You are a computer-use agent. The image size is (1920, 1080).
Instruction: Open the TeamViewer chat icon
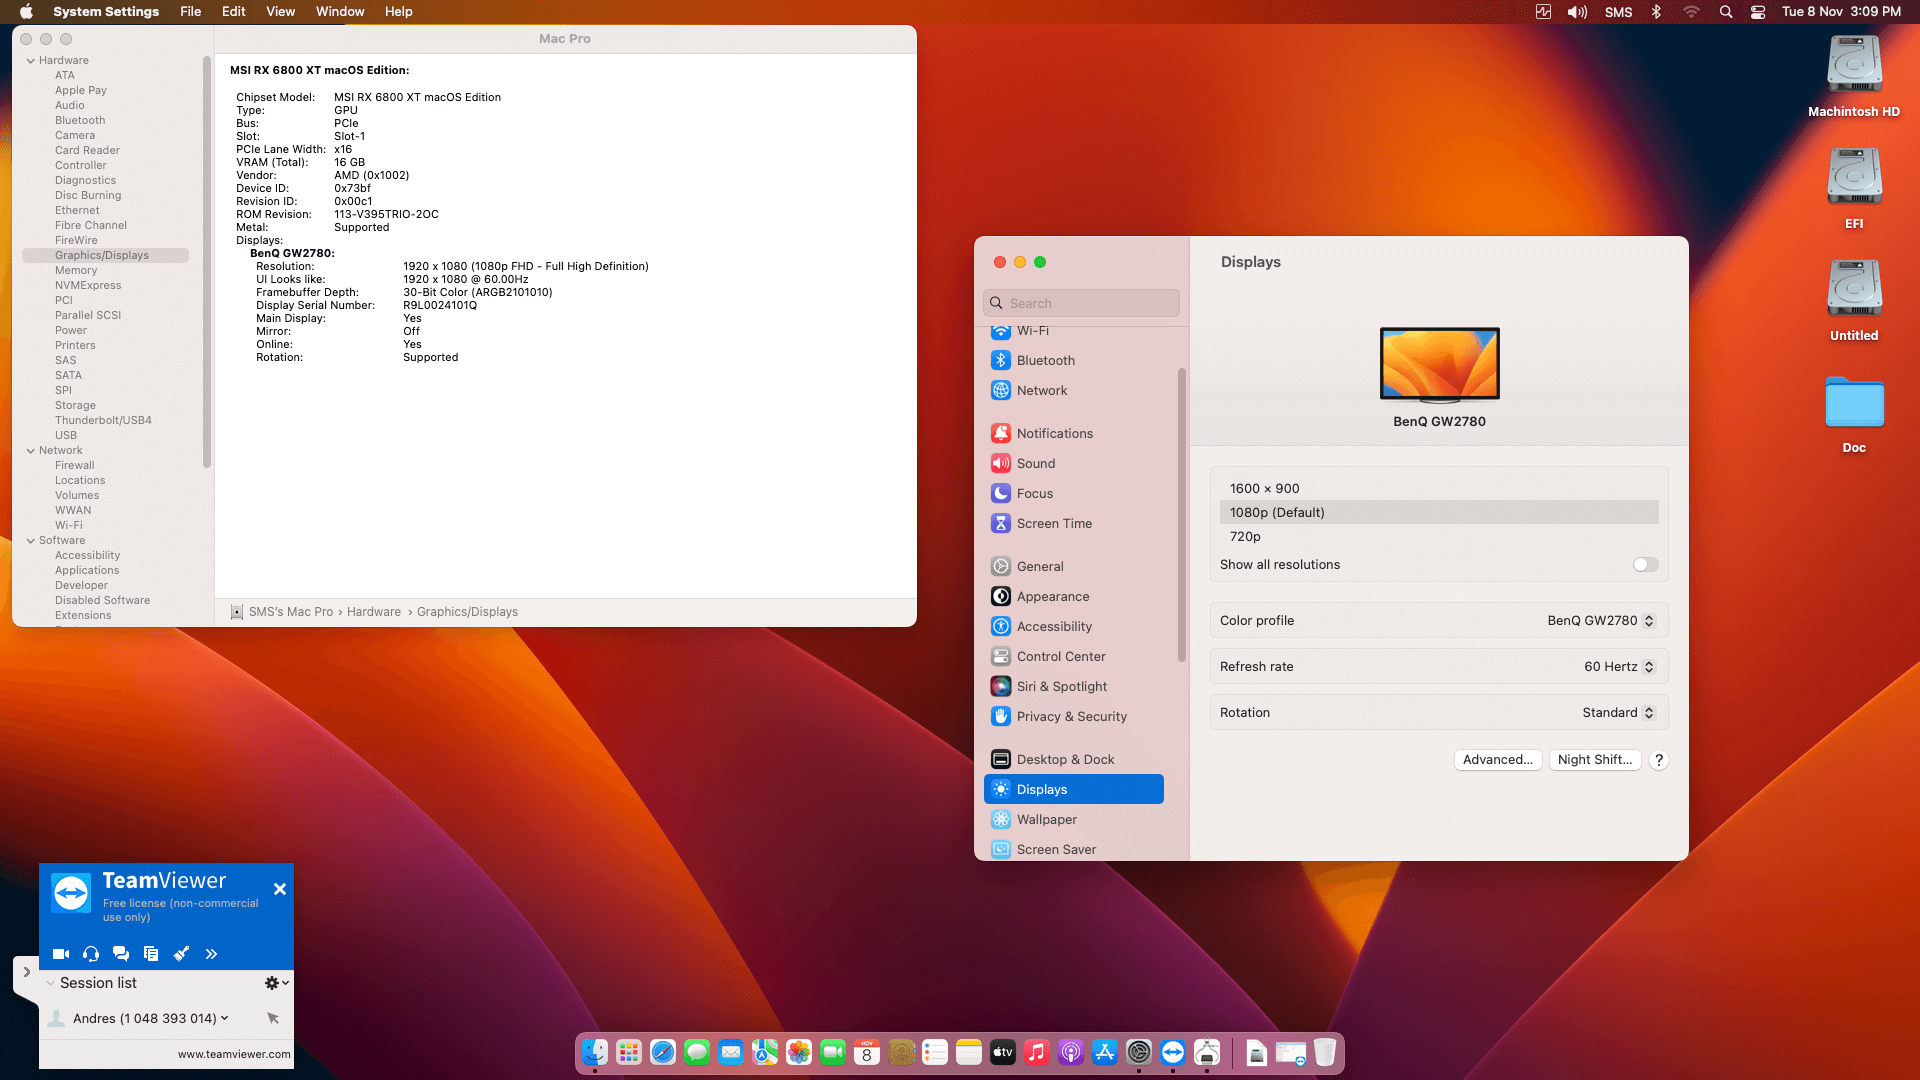click(121, 954)
